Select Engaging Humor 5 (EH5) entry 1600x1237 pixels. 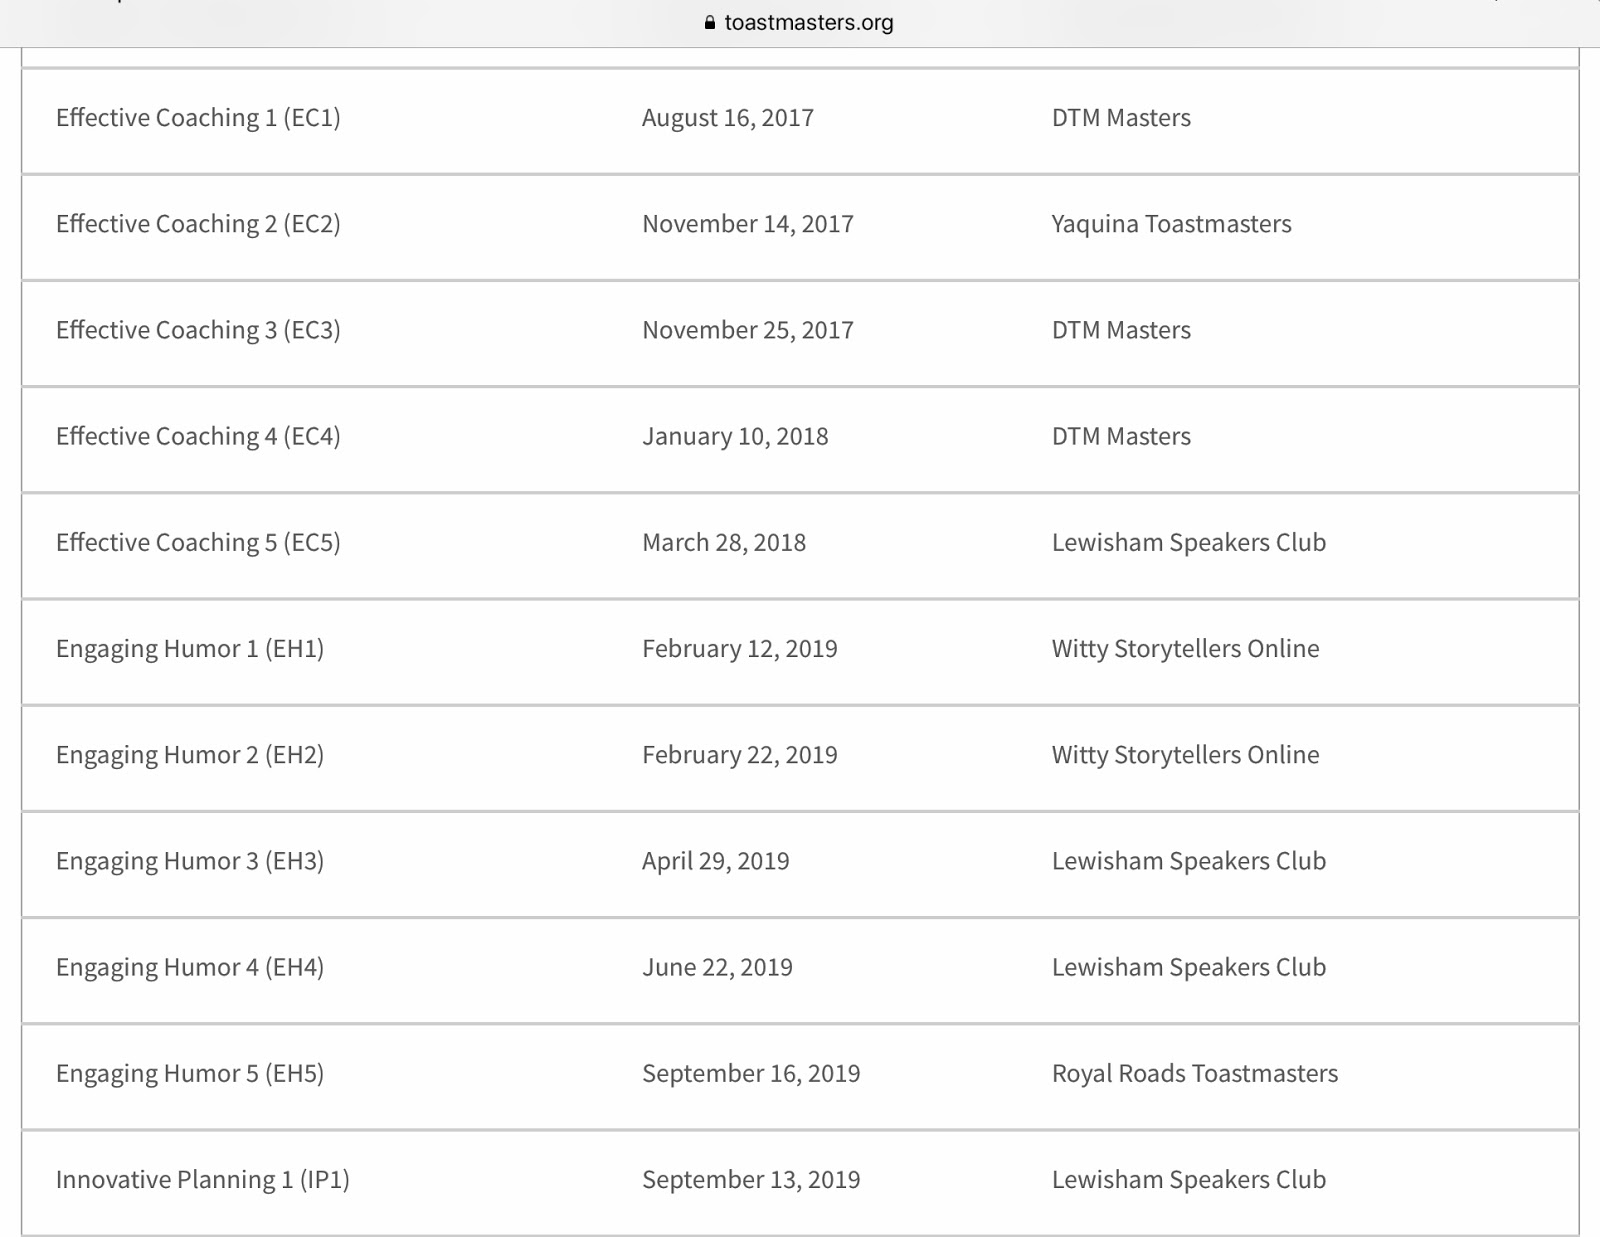point(190,1073)
